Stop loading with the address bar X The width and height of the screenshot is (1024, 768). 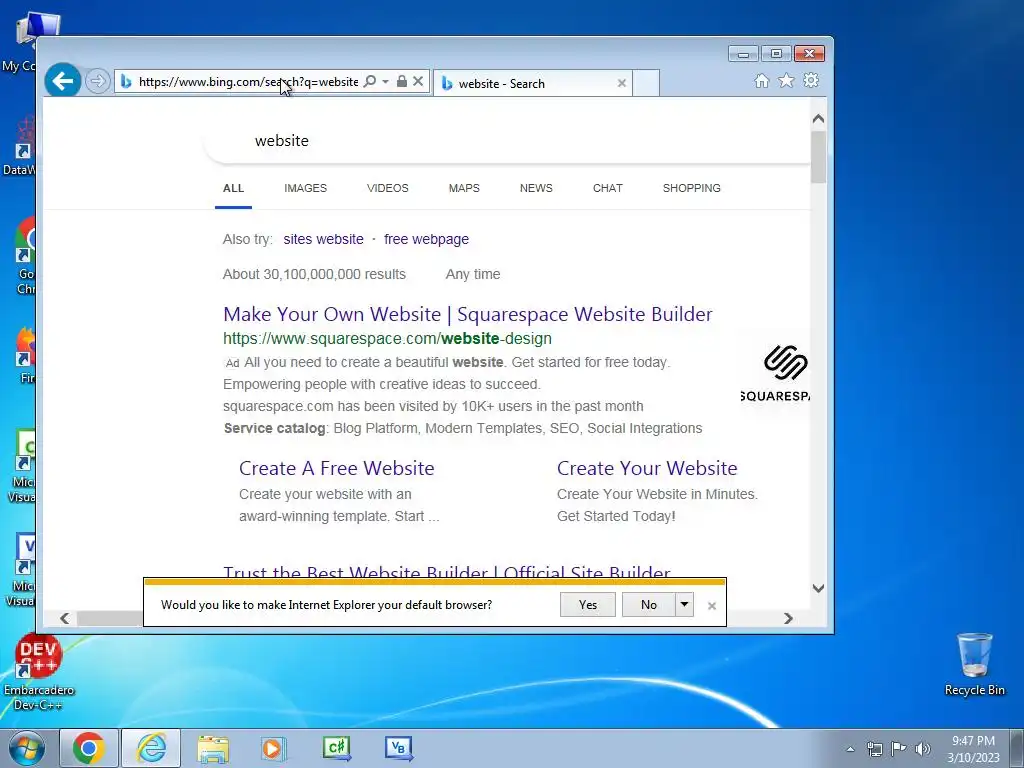coord(418,81)
